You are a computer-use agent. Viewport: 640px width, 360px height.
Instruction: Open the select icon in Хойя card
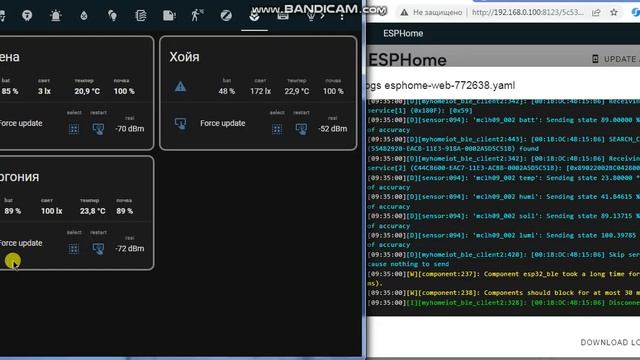(277, 129)
